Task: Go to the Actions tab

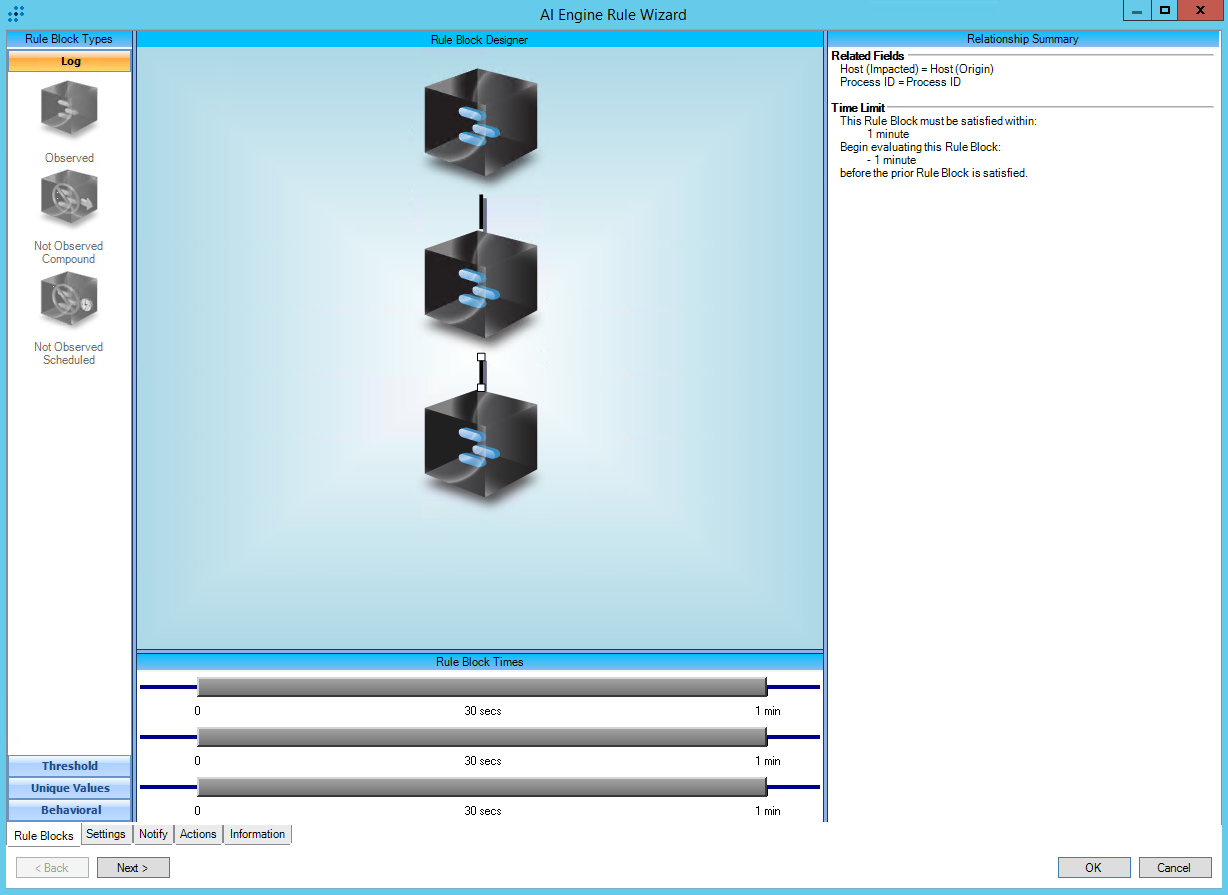Action: point(198,834)
